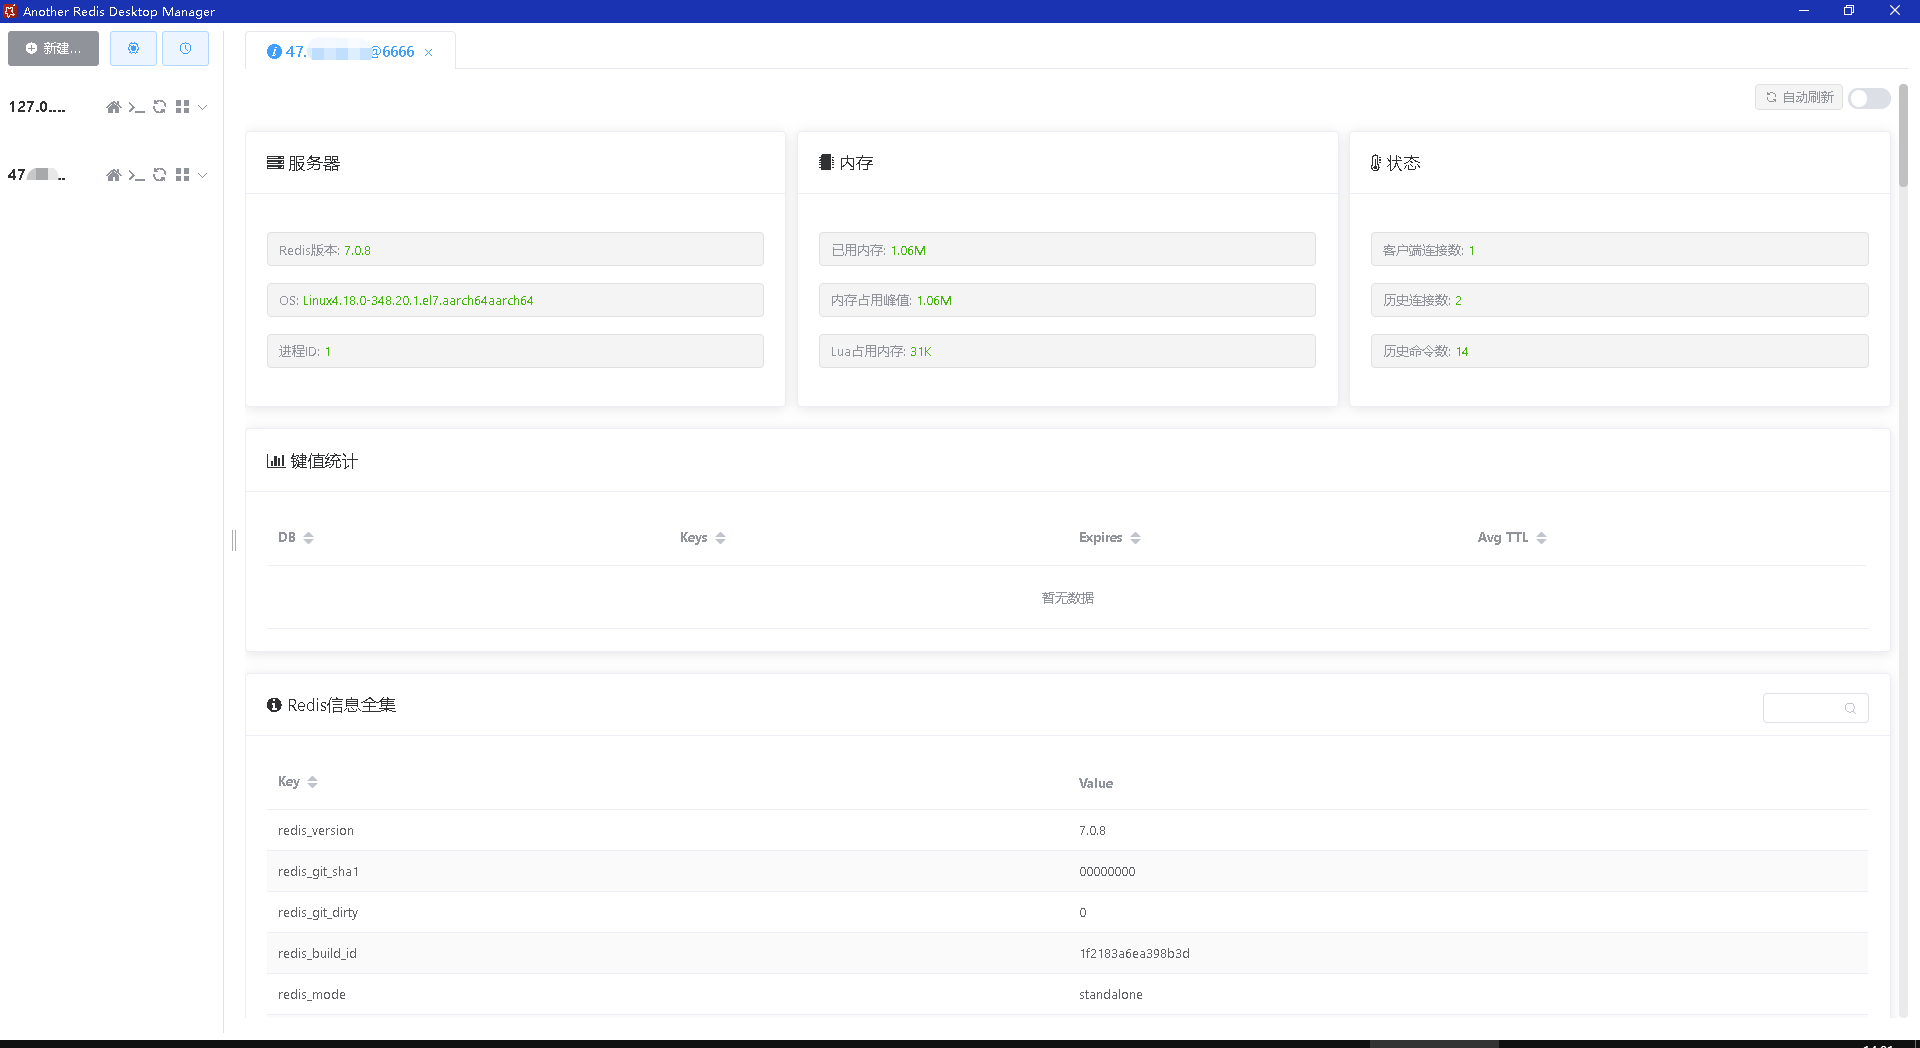Select the redis_mode row
The height and width of the screenshot is (1048, 1920).
coord(1067,994)
